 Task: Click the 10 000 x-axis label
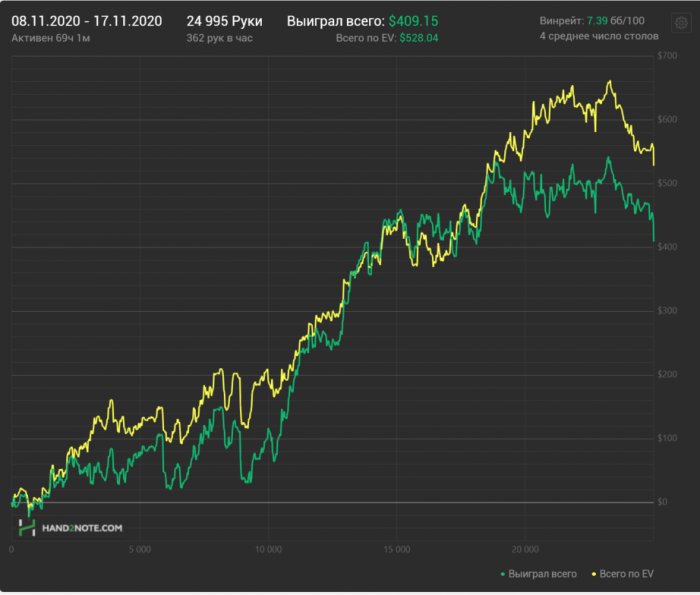[268, 549]
